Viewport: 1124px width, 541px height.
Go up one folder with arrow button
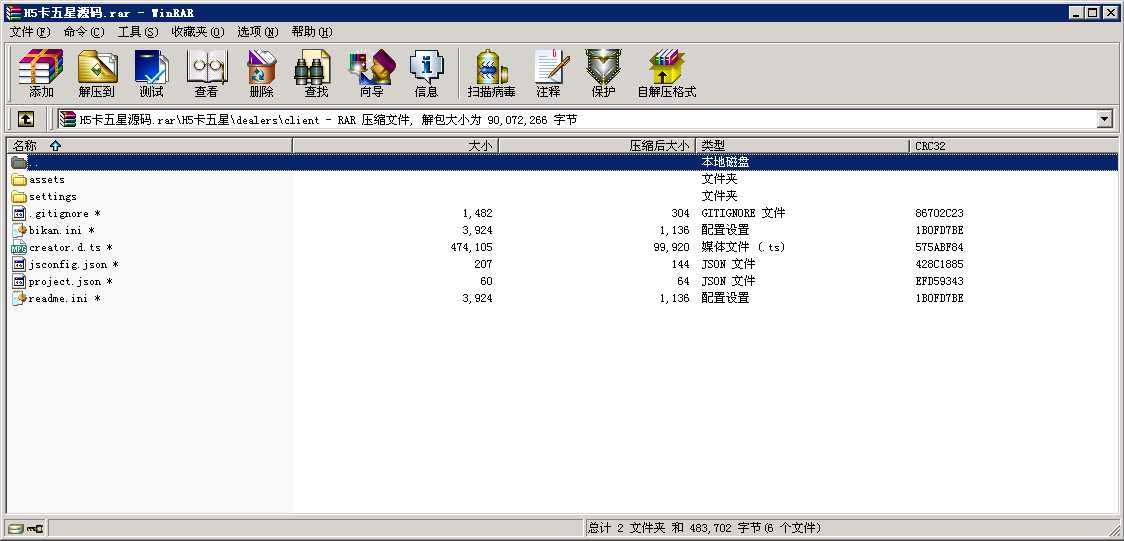coord(26,119)
